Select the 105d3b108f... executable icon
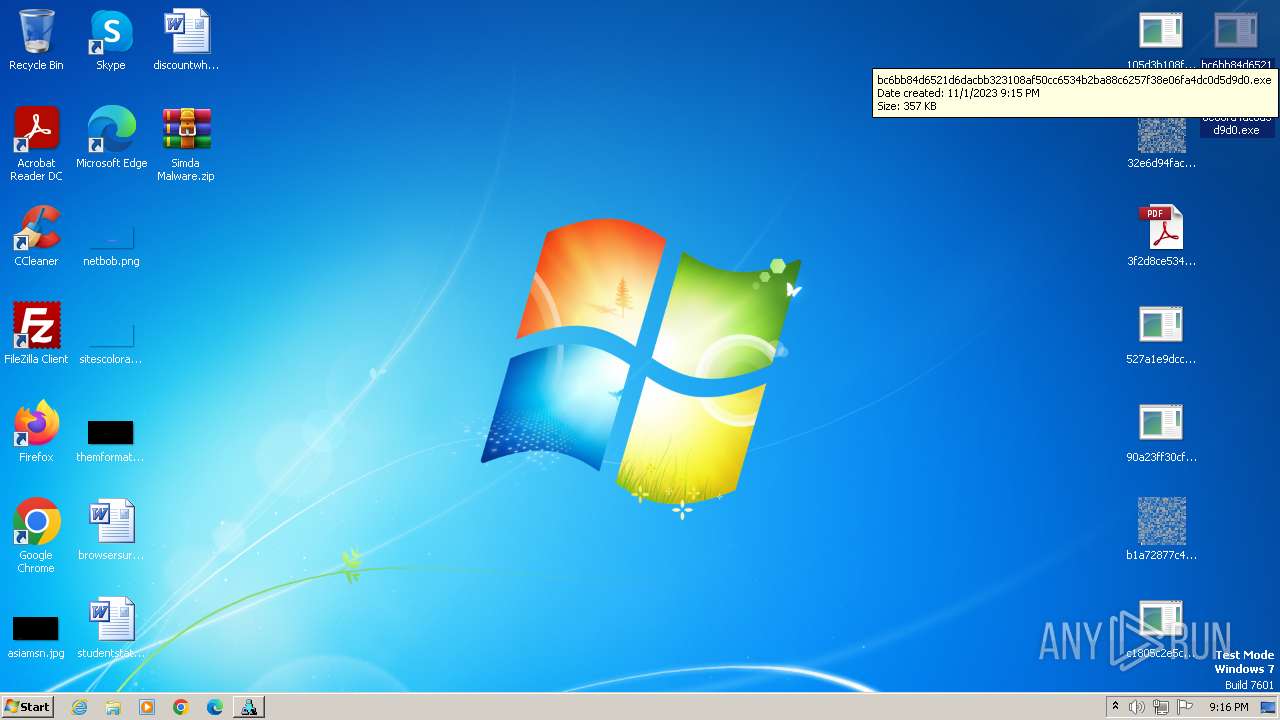This screenshot has height=720, width=1280. (x=1161, y=40)
